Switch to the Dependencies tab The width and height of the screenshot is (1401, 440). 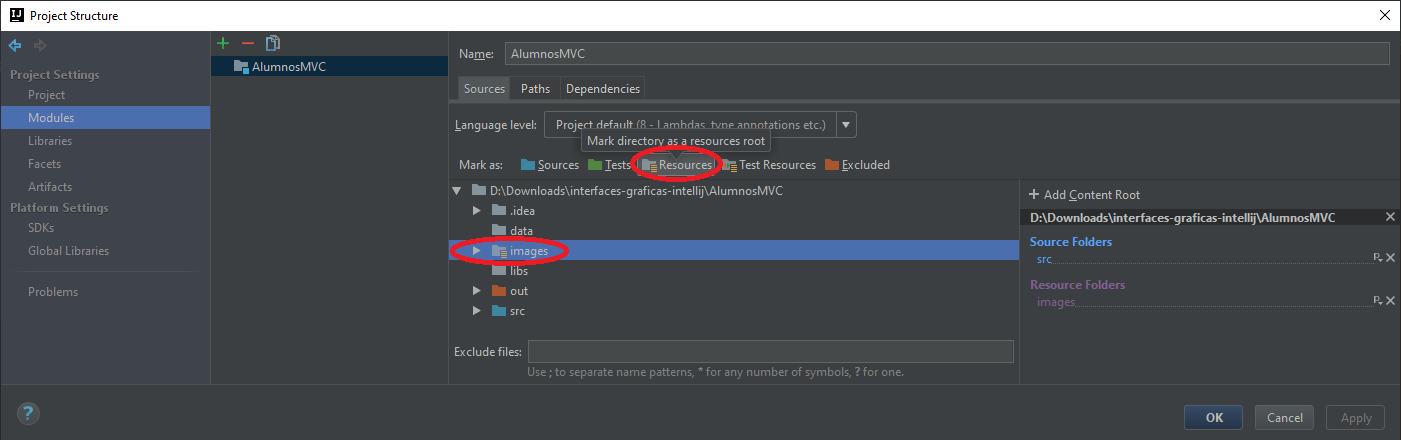tap(602, 89)
